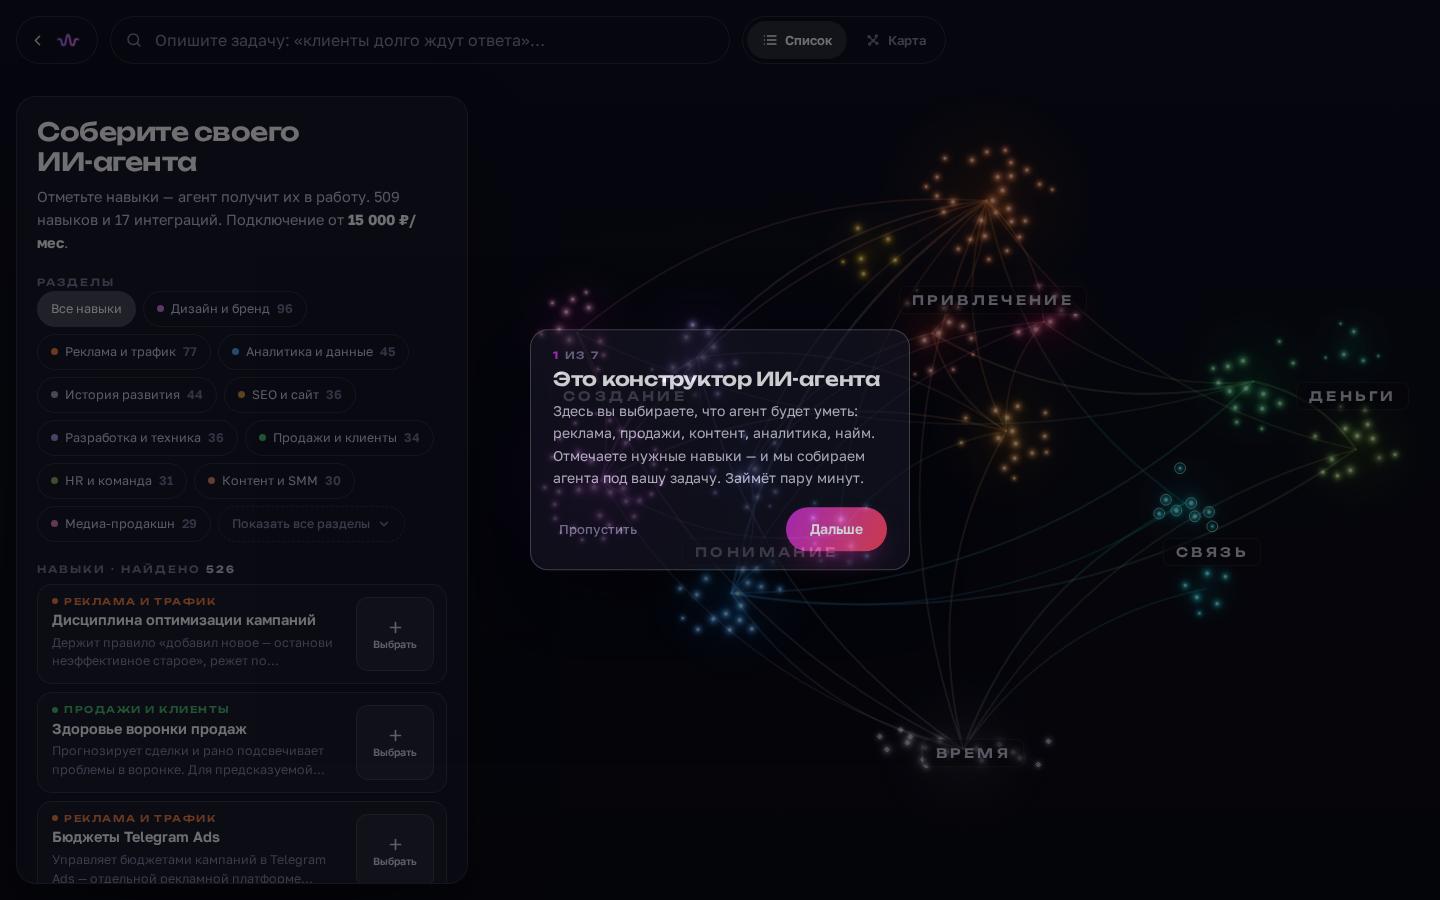Toggle the Аналитика и данные filter chip
This screenshot has width=1440, height=900.
pyautogui.click(x=314, y=352)
